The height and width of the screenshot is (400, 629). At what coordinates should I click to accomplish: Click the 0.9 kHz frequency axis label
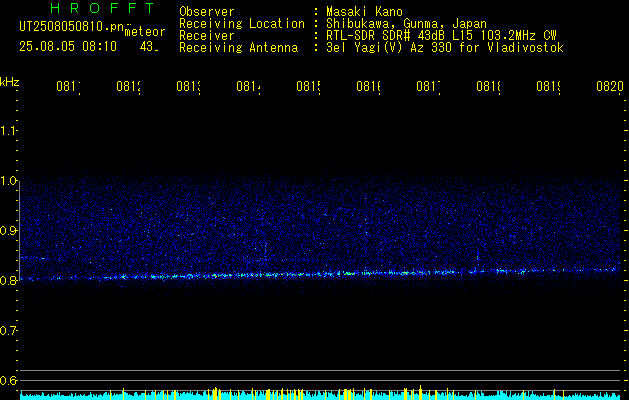click(x=8, y=231)
